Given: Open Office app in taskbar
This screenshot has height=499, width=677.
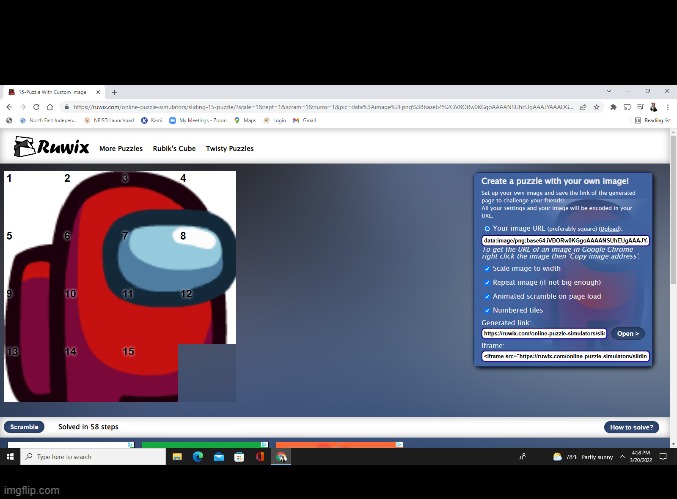Looking at the screenshot, I should [x=259, y=456].
